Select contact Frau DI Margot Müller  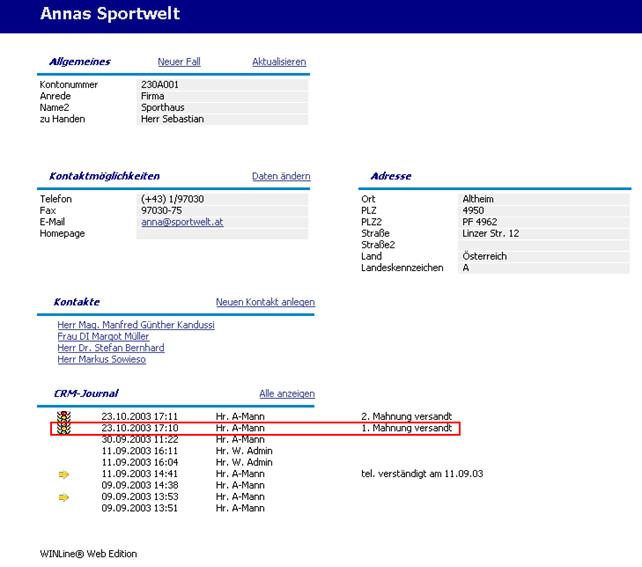pos(103,337)
